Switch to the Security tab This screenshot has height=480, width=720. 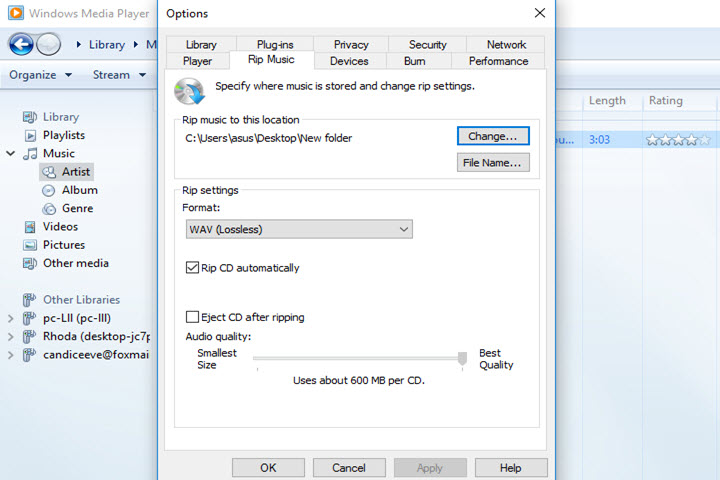pyautogui.click(x=428, y=45)
